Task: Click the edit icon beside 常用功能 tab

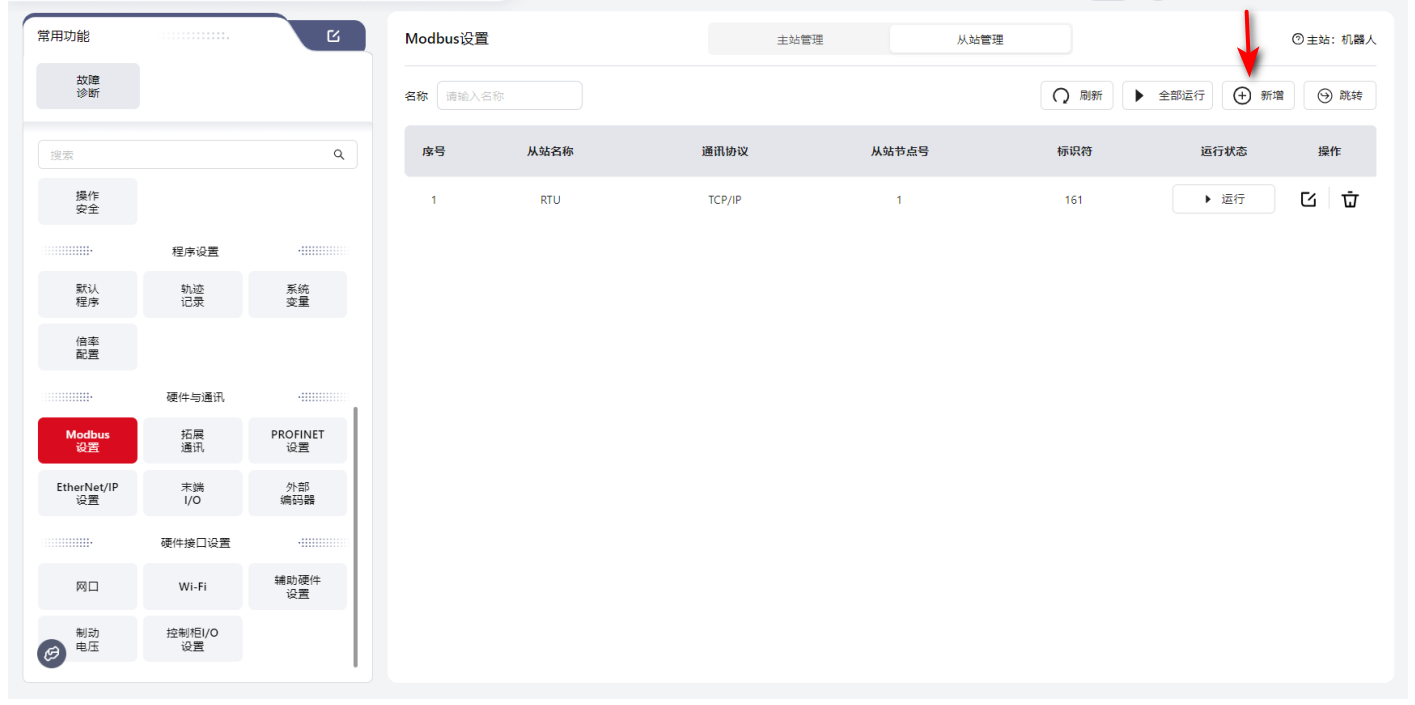Action: [x=333, y=36]
